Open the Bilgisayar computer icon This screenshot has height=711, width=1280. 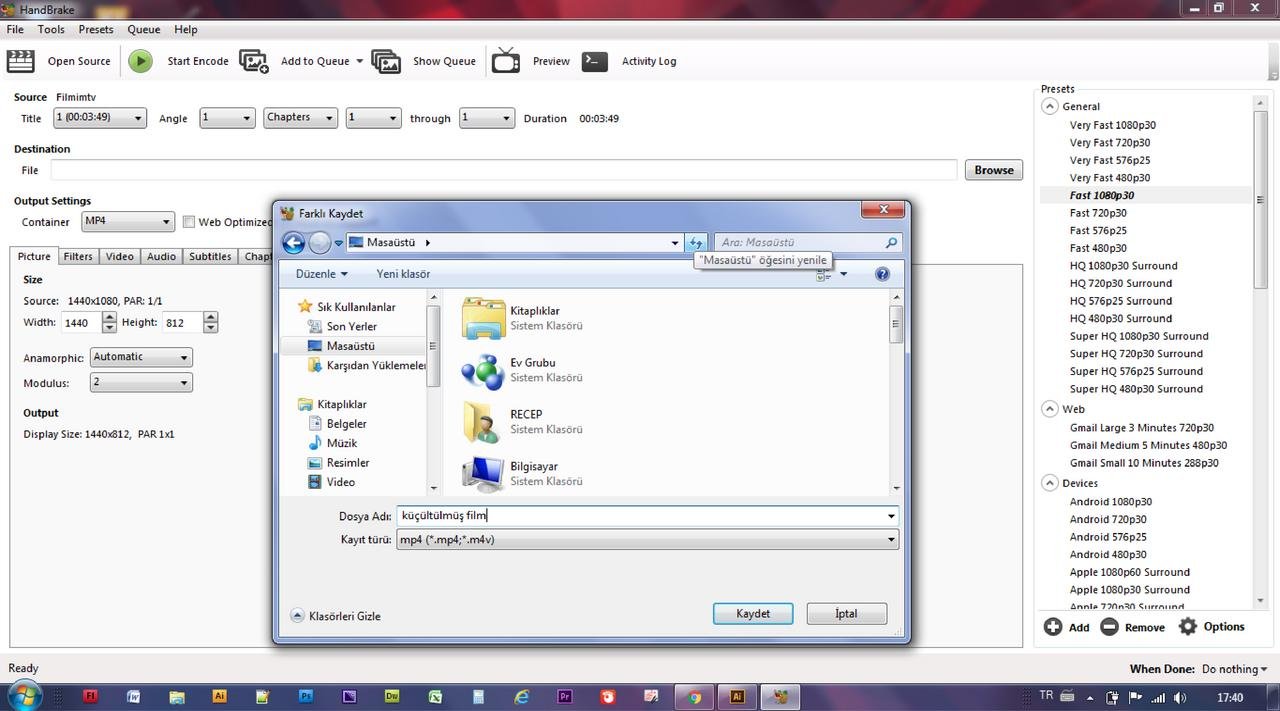point(483,473)
